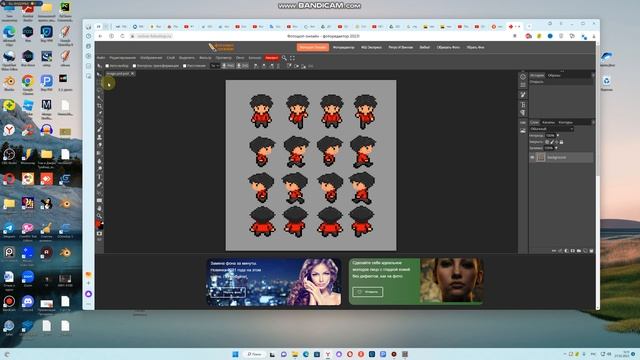The height and width of the screenshot is (360, 640).
Task: Select the Eraser tool
Action: point(99,145)
